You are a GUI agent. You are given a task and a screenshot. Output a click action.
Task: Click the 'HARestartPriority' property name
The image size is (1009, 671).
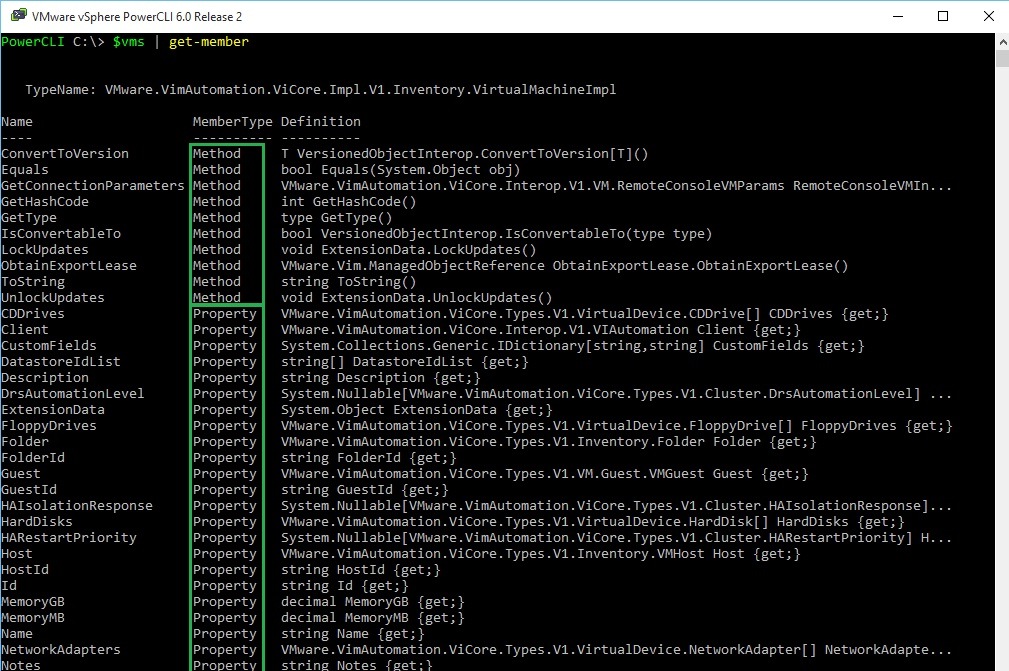click(x=69, y=538)
